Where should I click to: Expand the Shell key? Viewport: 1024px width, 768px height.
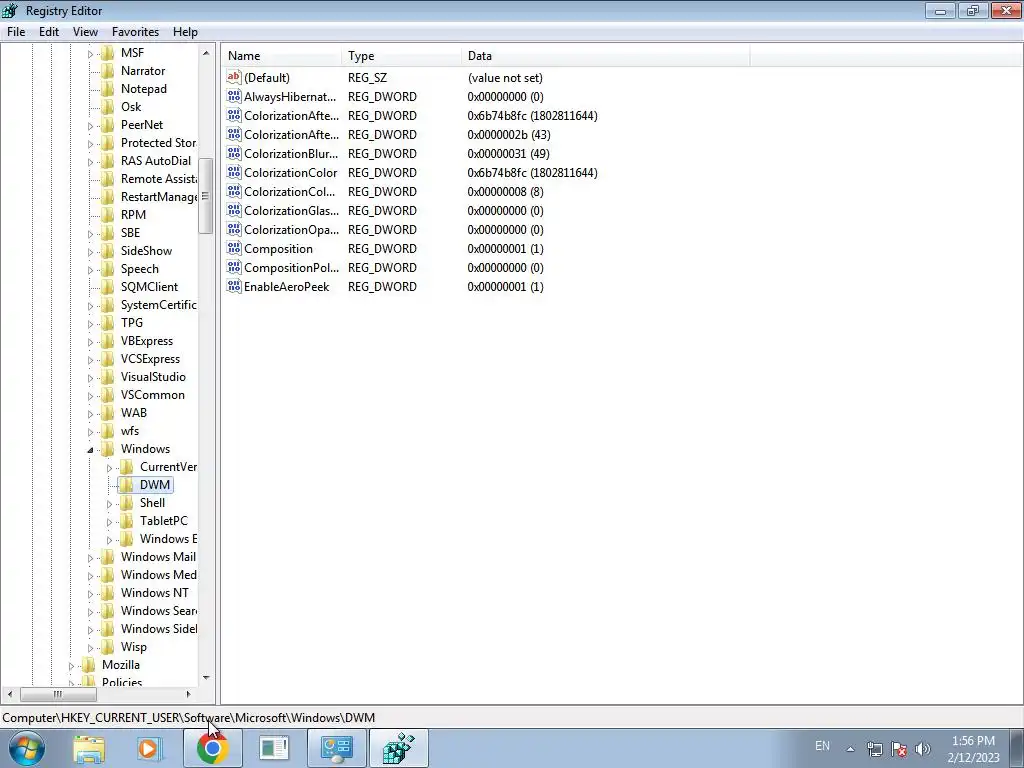(109, 504)
